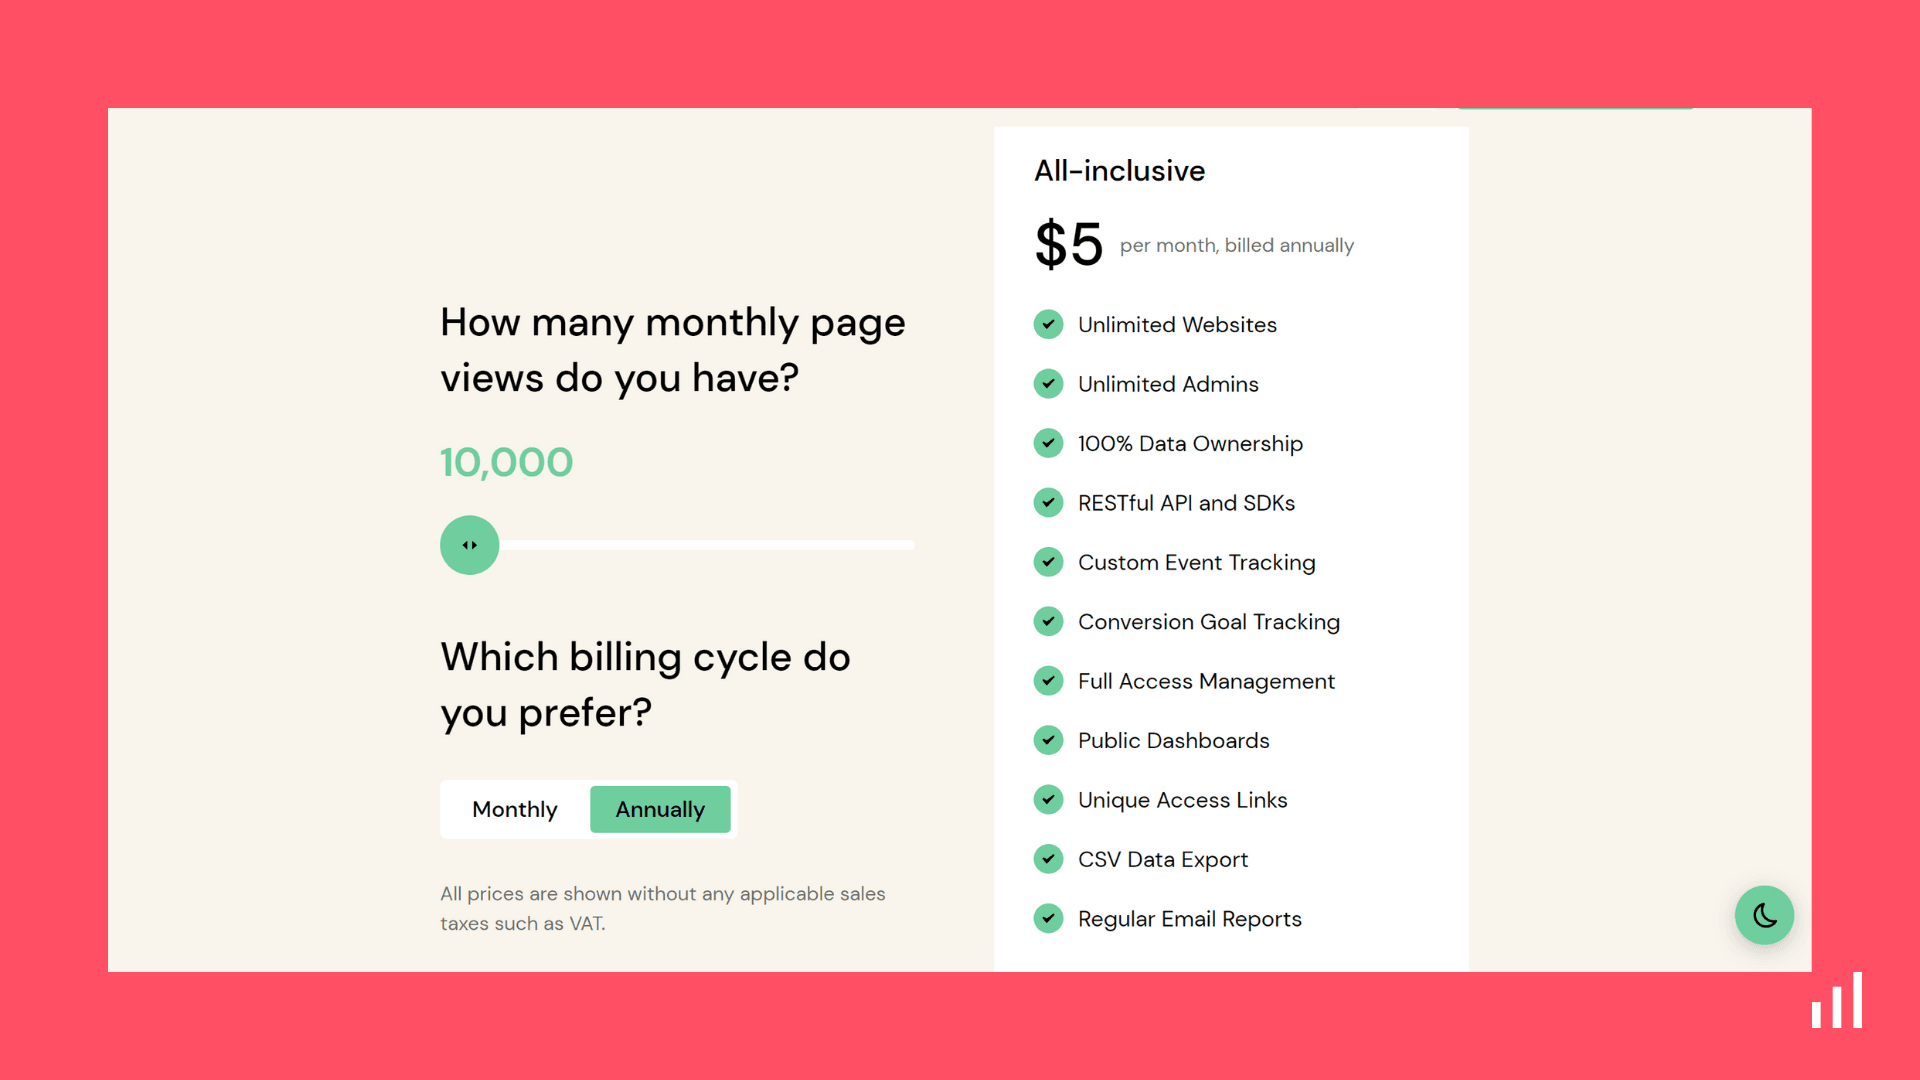Toggle the Monthly billing cycle option
This screenshot has height=1080, width=1920.
(513, 808)
